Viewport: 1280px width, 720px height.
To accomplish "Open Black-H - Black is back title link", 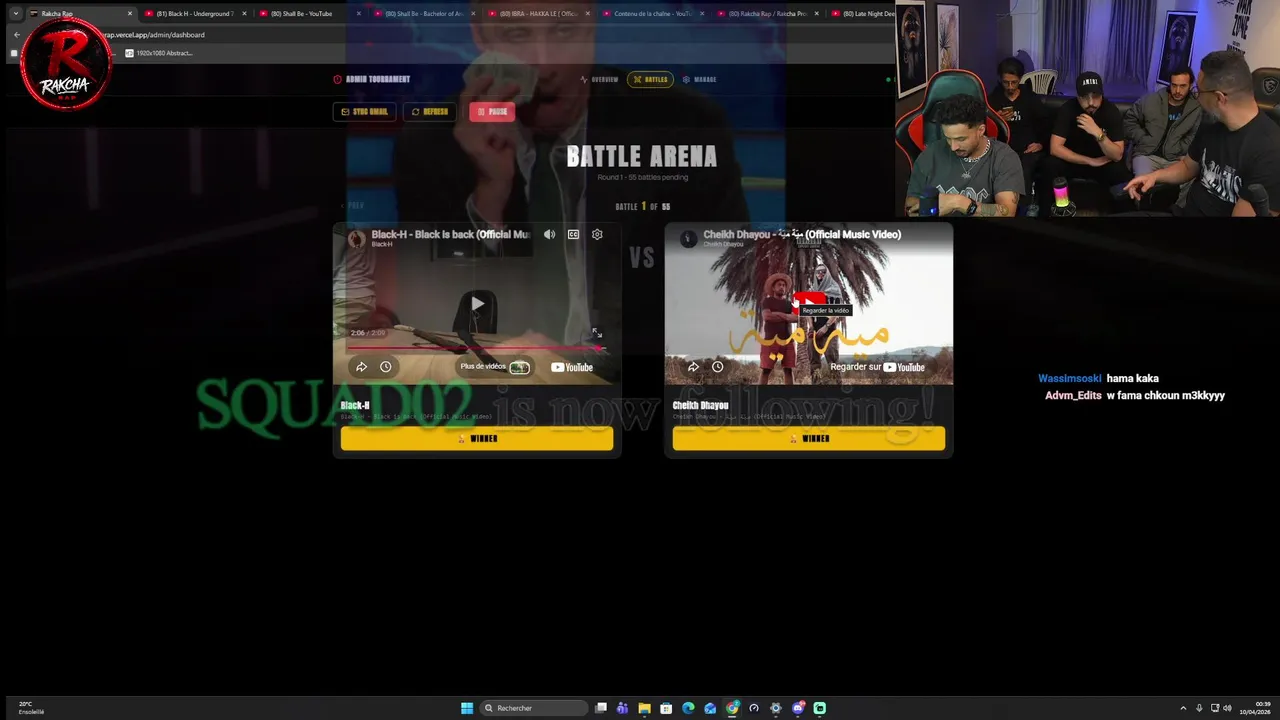I will (451, 234).
